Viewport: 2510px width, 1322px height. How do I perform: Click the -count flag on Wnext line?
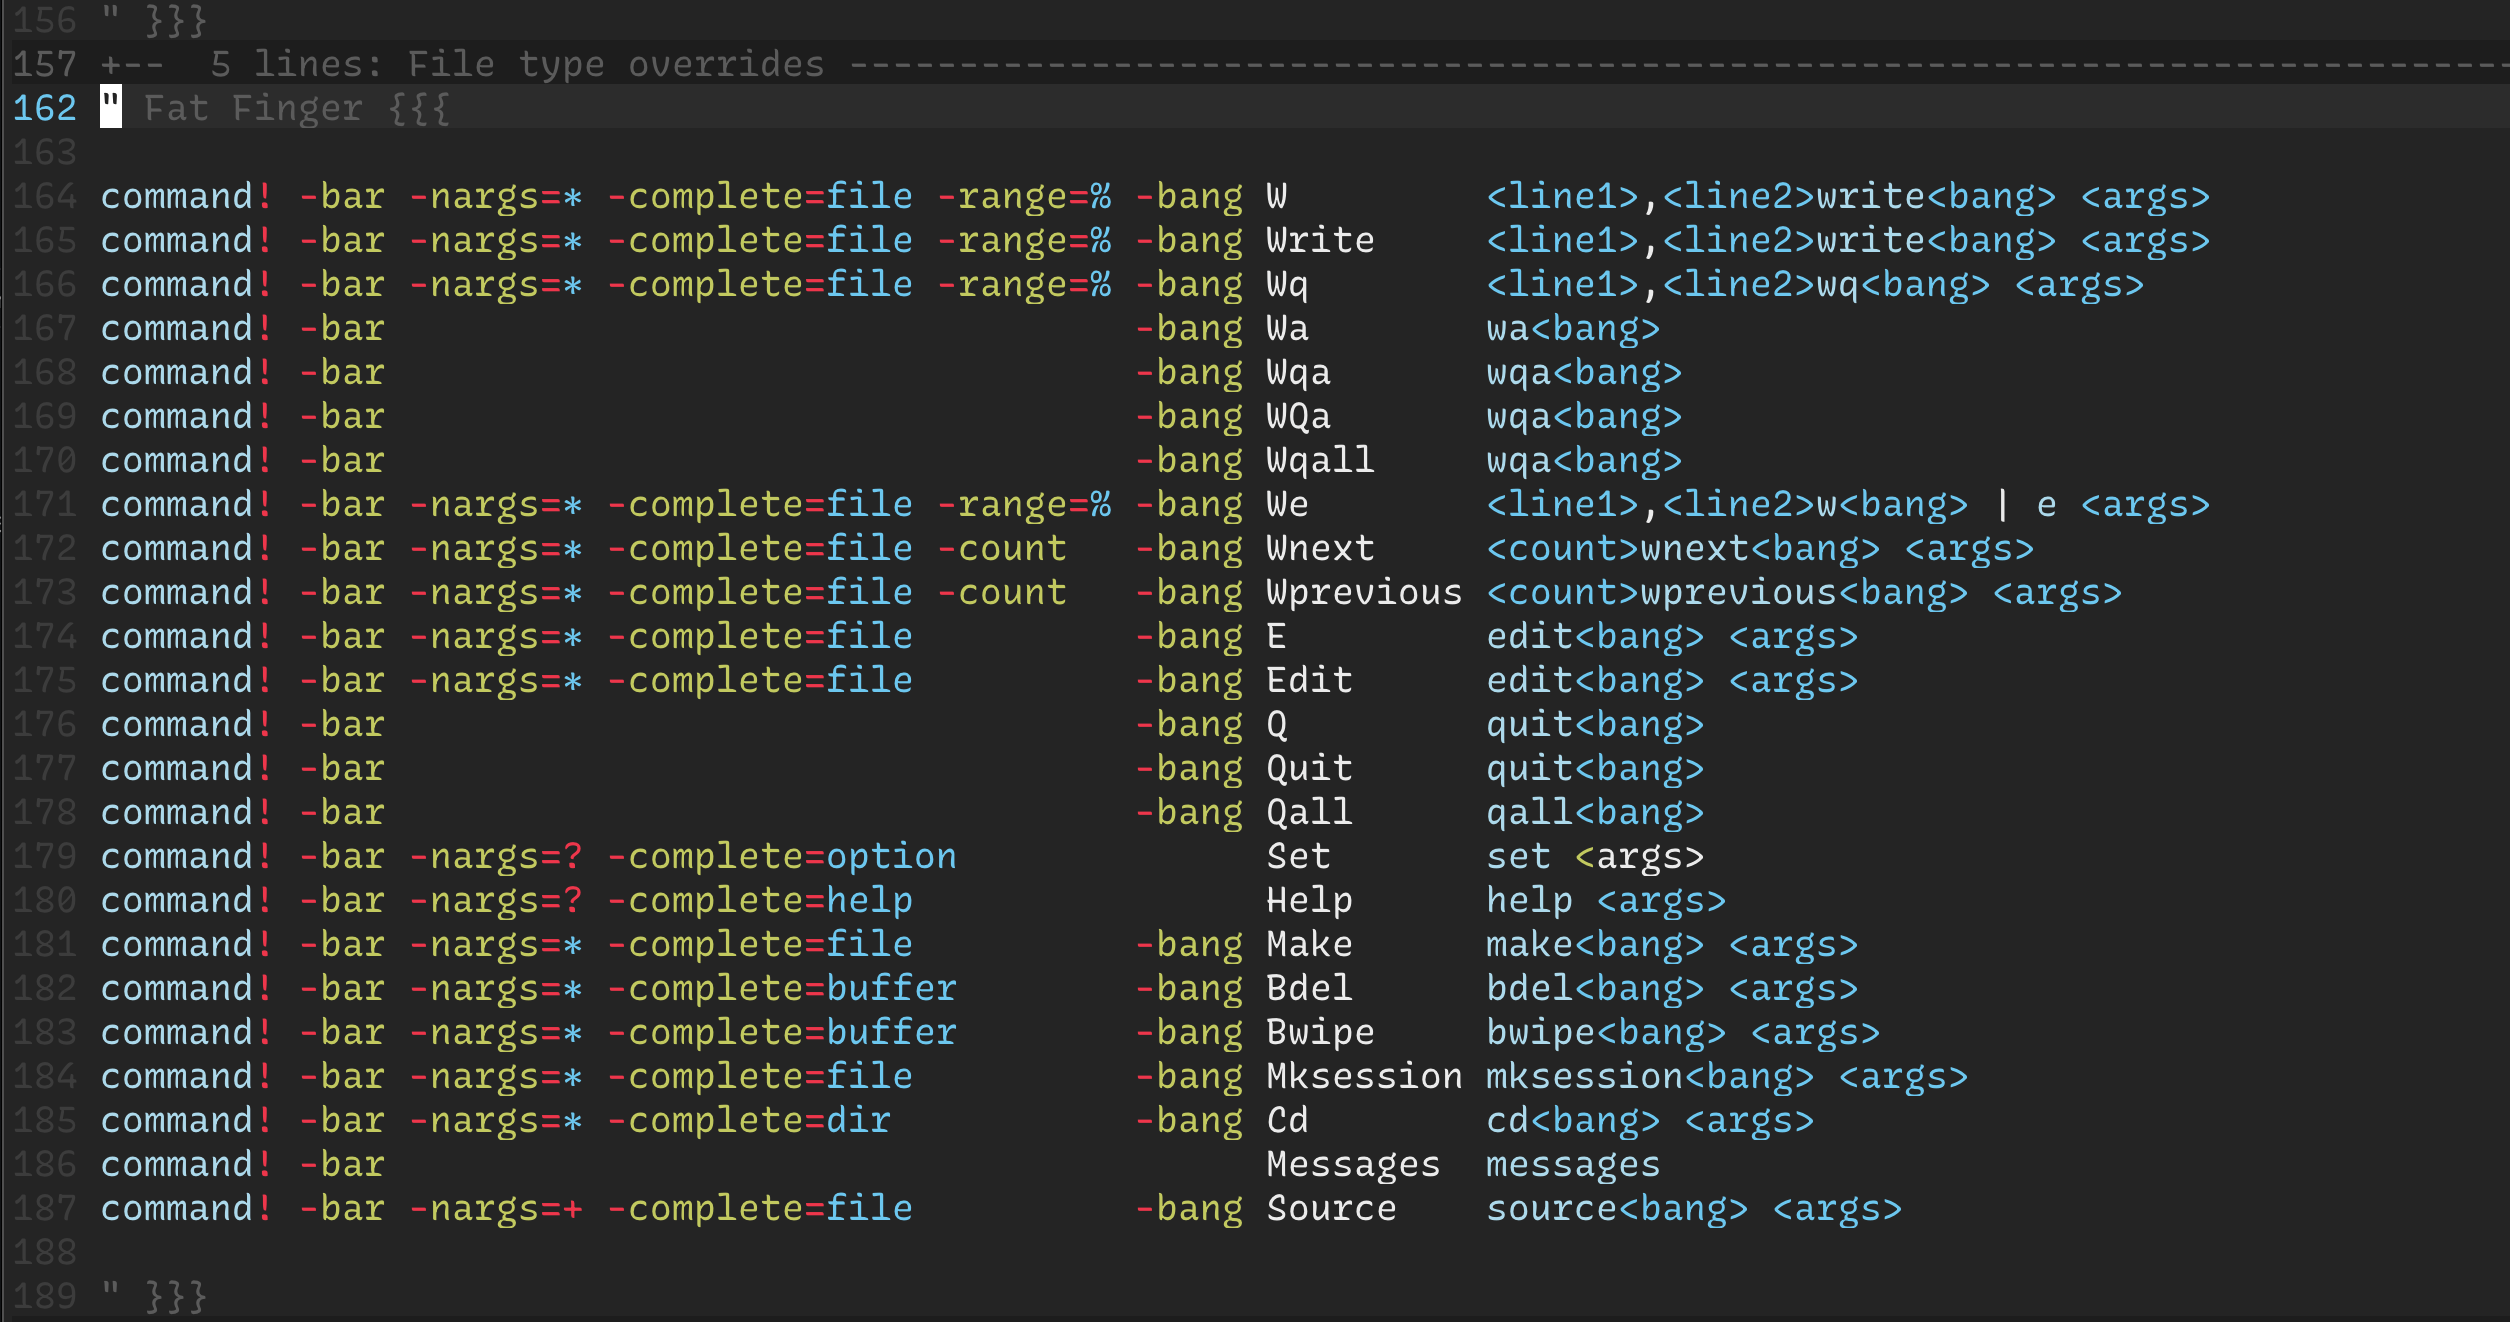[x=1002, y=548]
